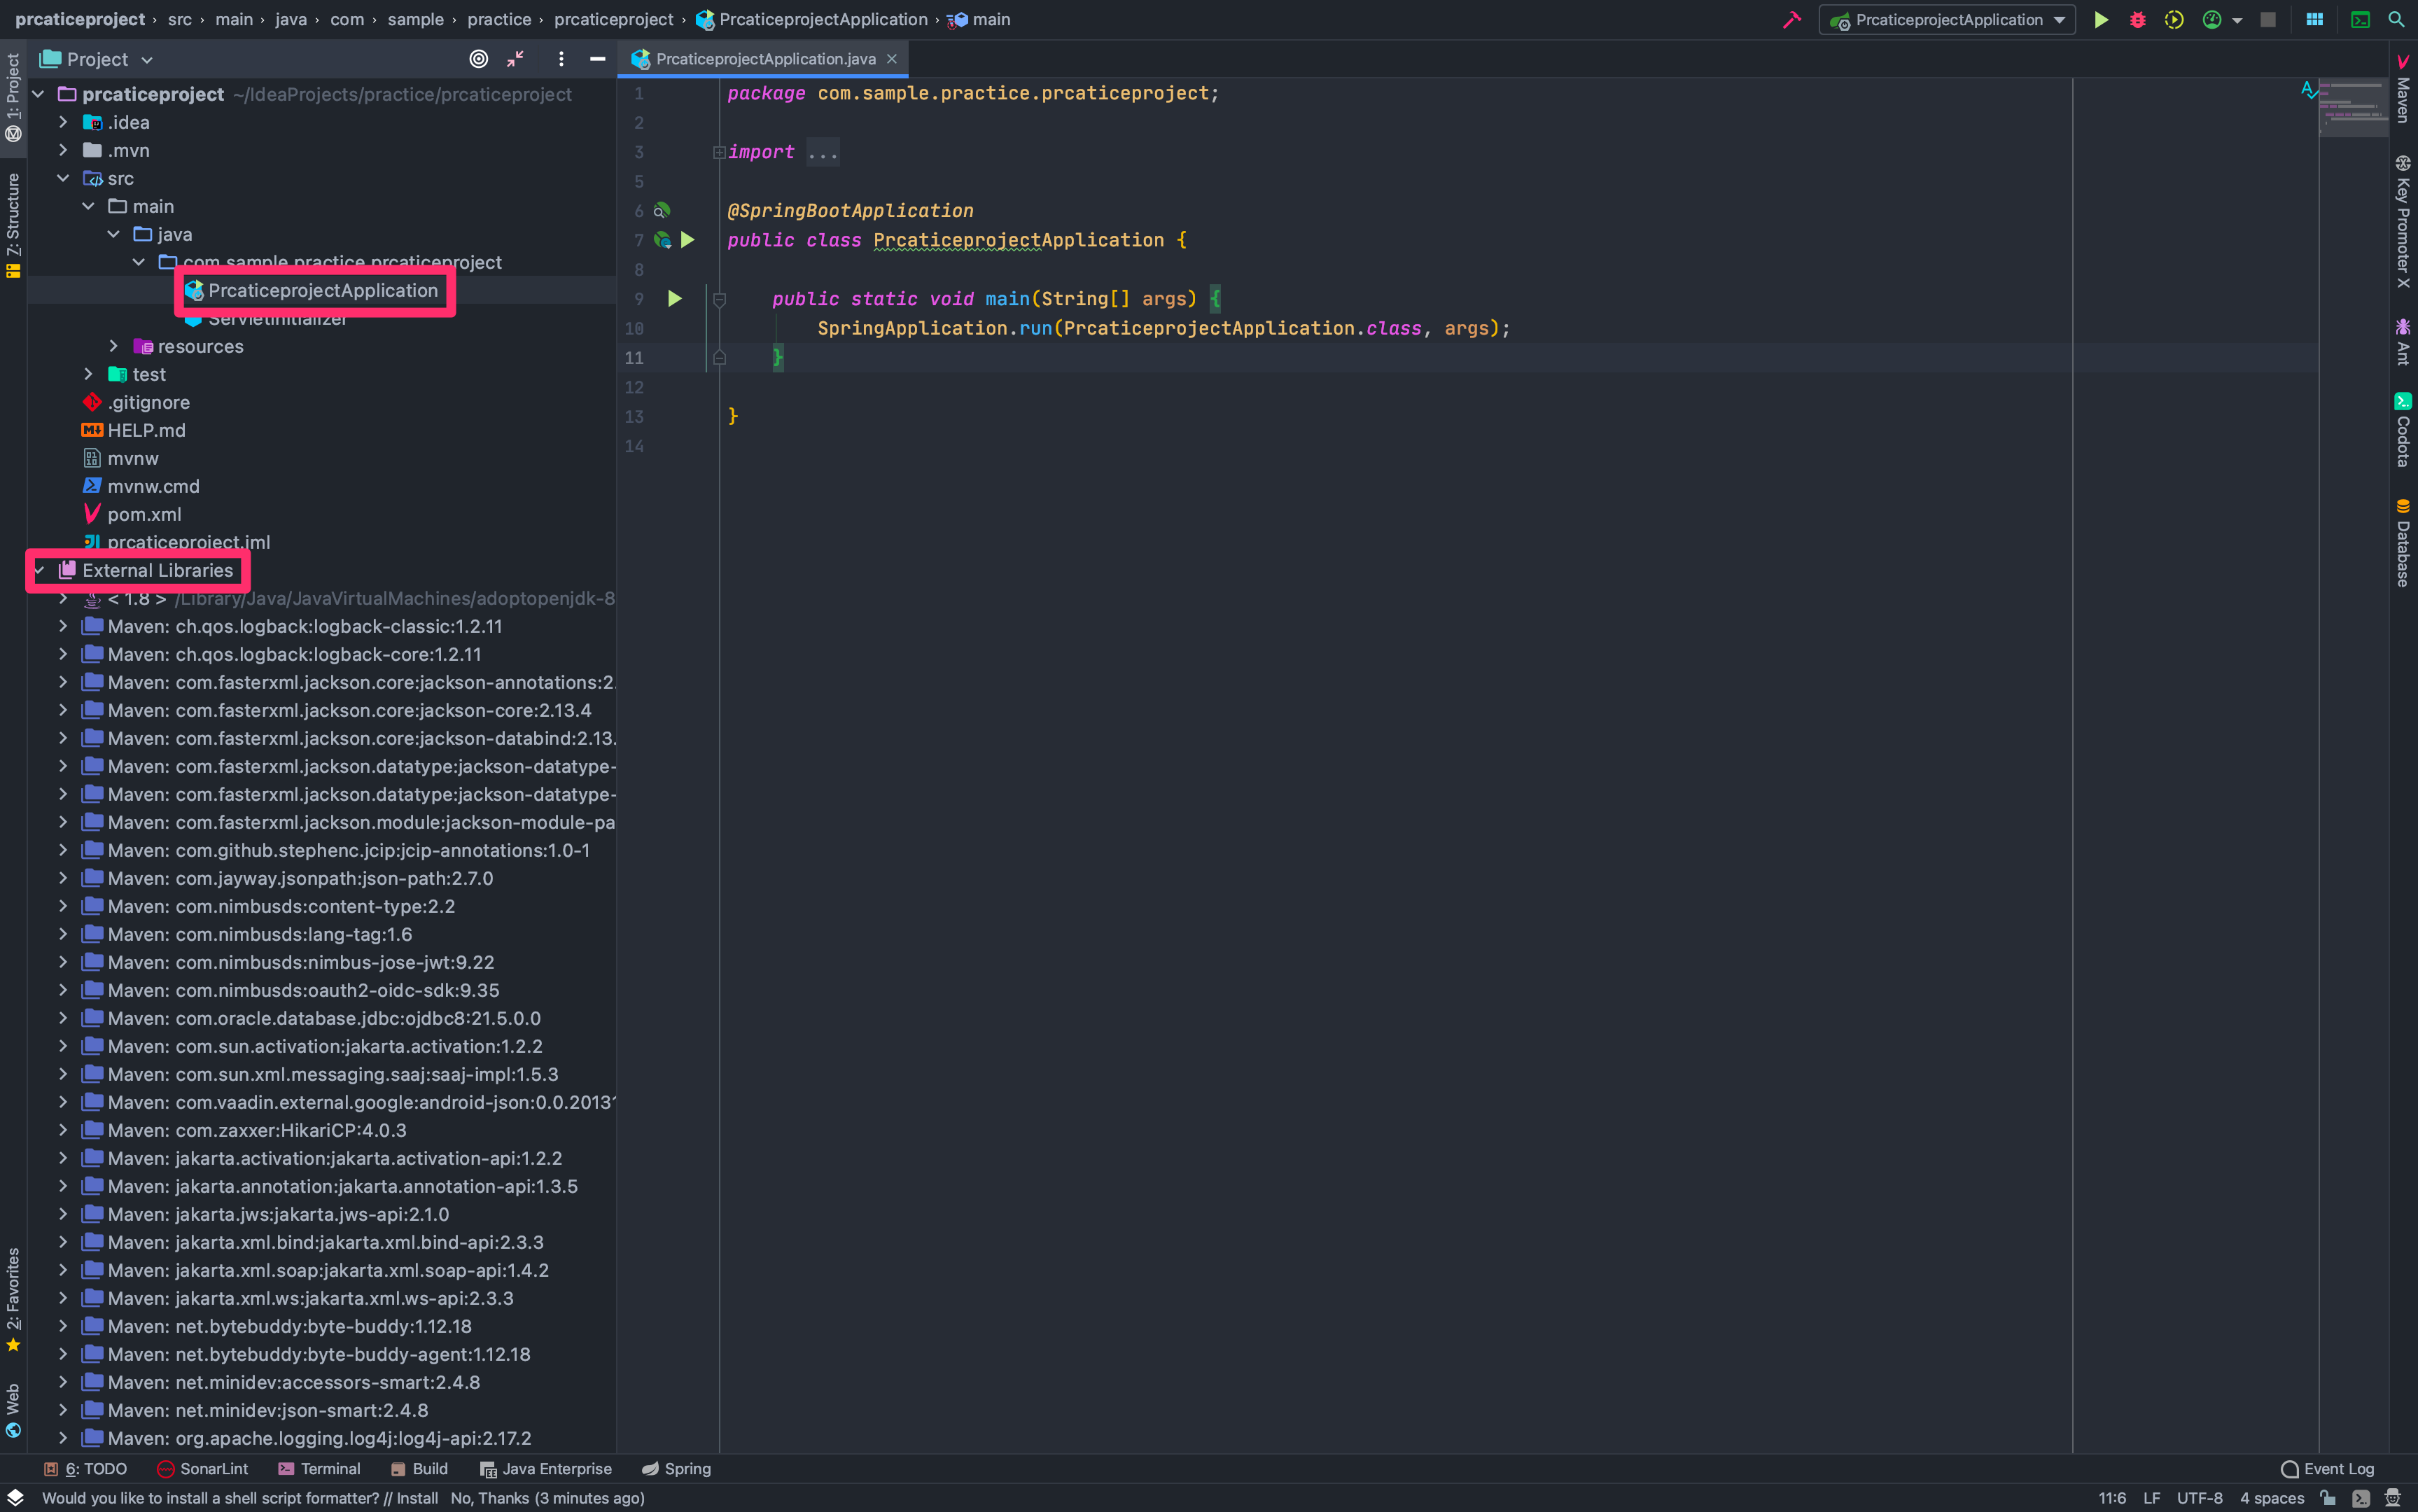The image size is (2418, 1512).
Task: Expand the resources folder
Action: tap(114, 346)
